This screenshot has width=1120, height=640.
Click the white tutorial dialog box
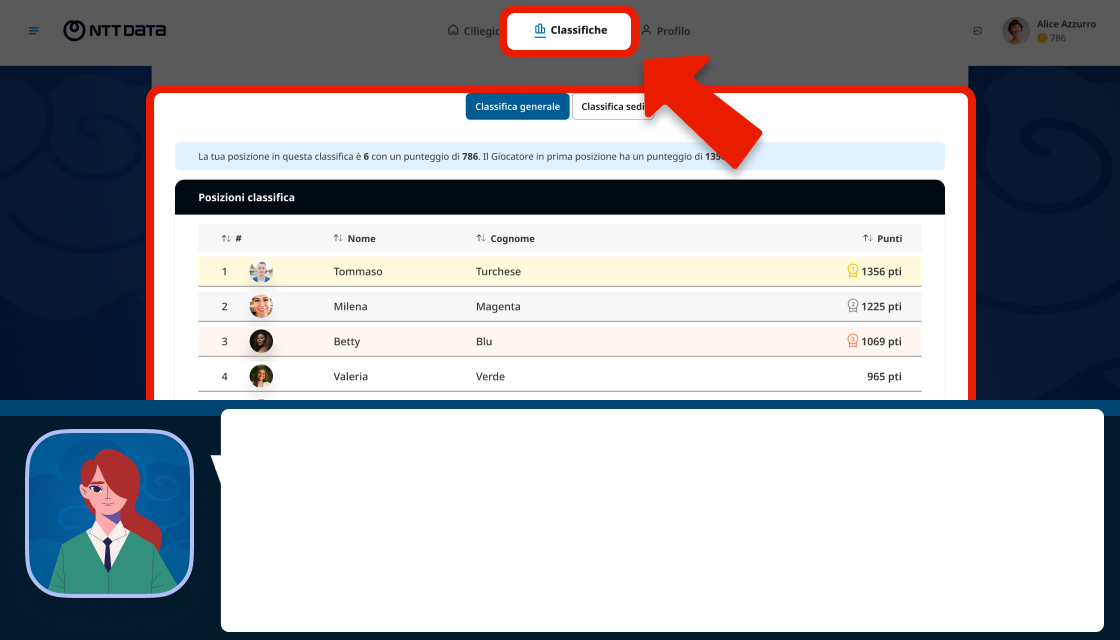pyautogui.click(x=661, y=520)
